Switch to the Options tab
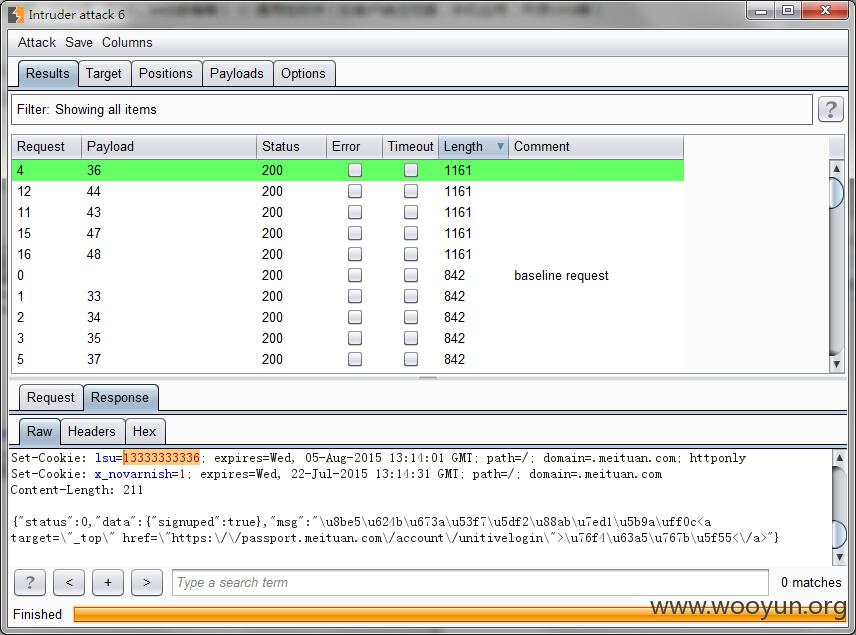 [x=304, y=73]
